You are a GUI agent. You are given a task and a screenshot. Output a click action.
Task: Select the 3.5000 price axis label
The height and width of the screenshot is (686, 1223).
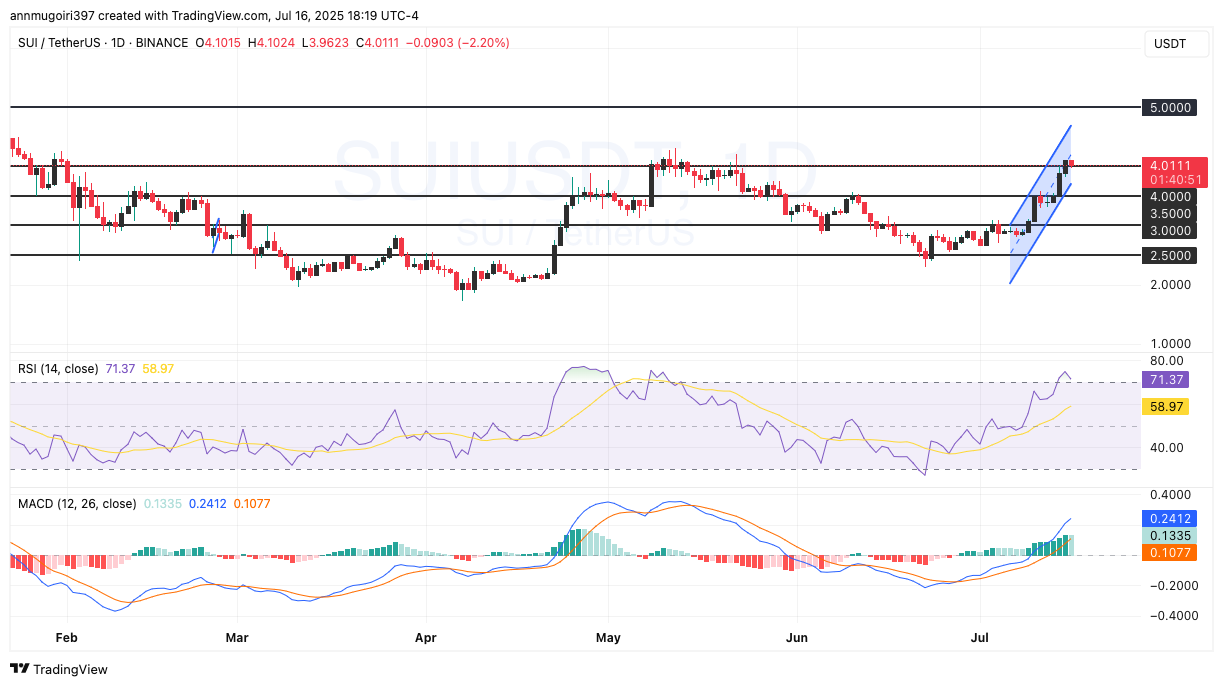(1169, 213)
